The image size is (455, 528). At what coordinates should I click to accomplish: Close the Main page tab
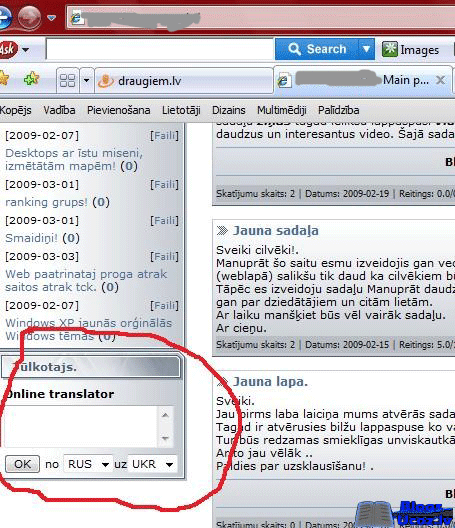[440, 80]
